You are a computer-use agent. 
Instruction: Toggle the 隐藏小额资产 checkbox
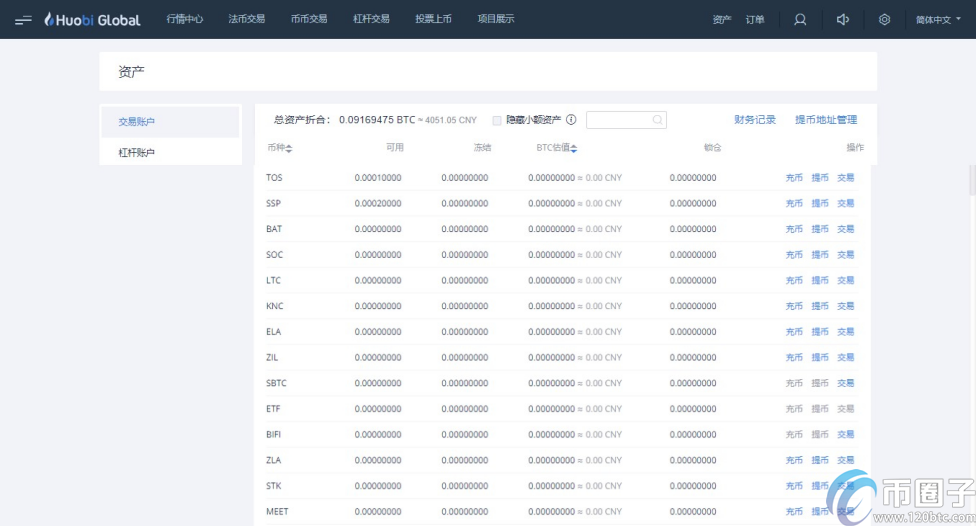click(497, 120)
